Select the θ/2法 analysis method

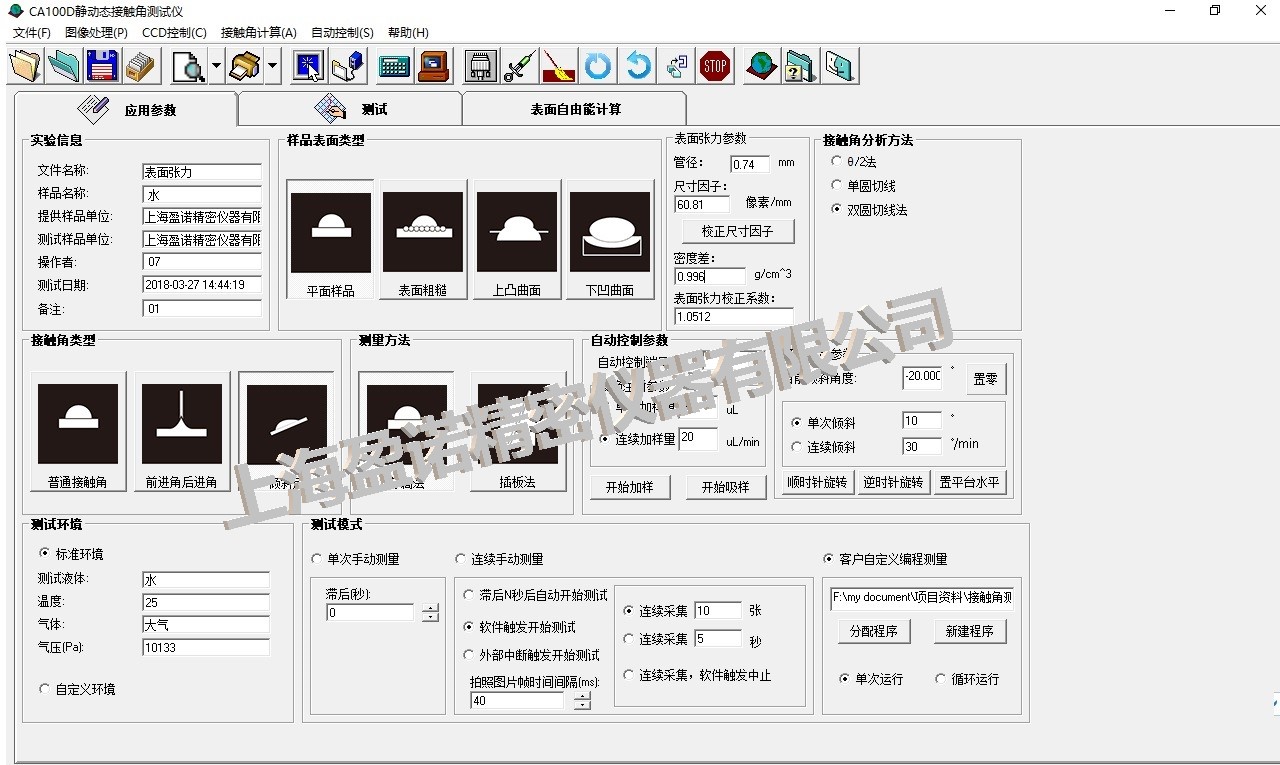(837, 161)
